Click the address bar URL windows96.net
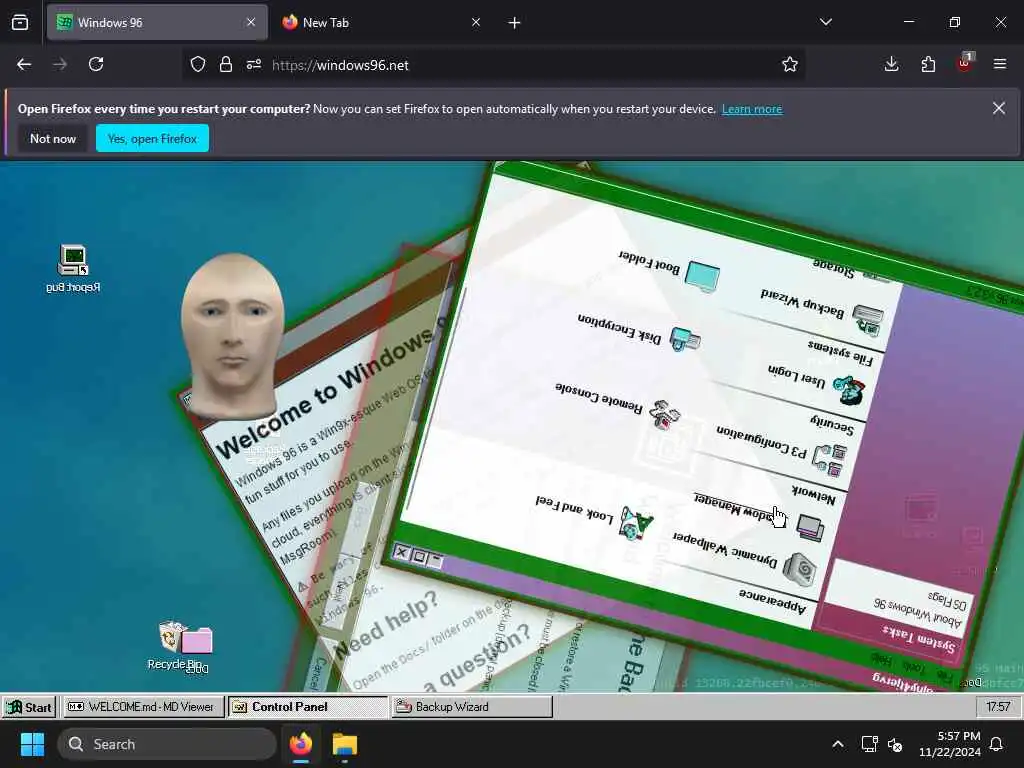 point(340,65)
